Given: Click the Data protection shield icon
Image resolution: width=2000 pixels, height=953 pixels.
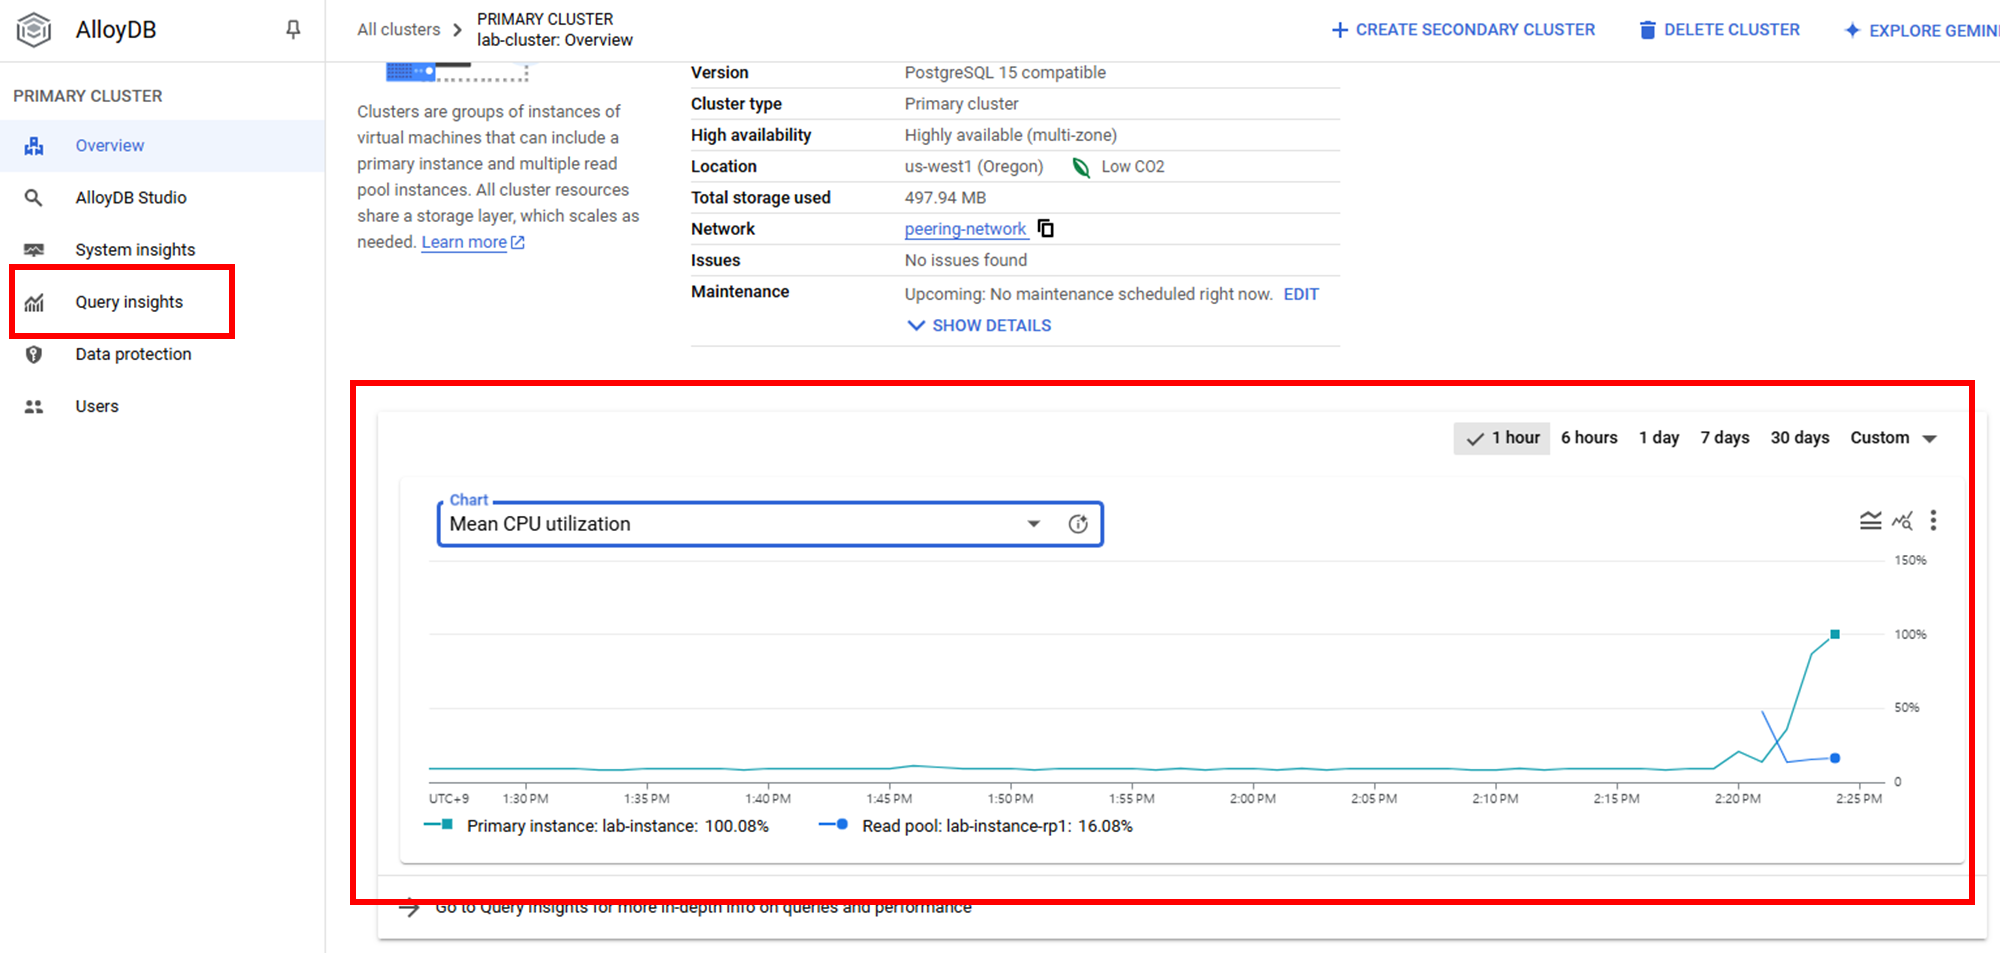Looking at the screenshot, I should click(x=34, y=354).
